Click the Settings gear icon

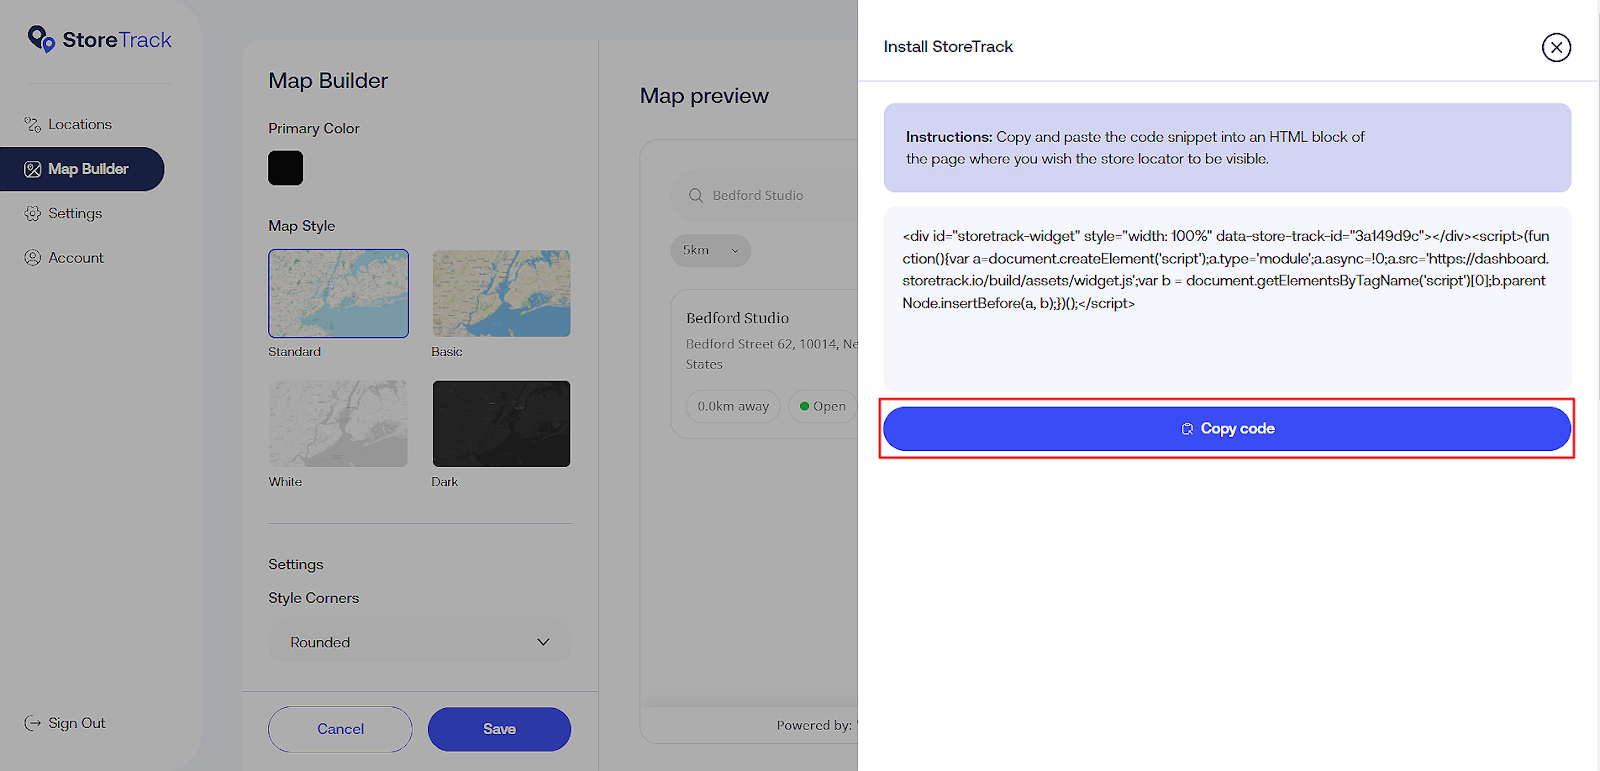click(33, 214)
